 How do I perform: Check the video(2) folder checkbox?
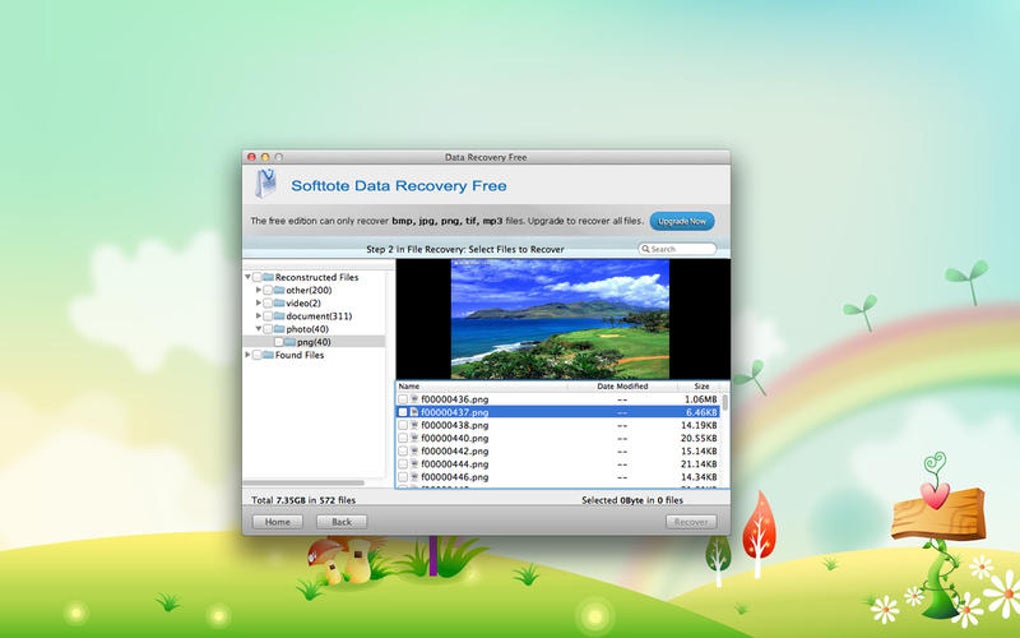click(x=268, y=303)
